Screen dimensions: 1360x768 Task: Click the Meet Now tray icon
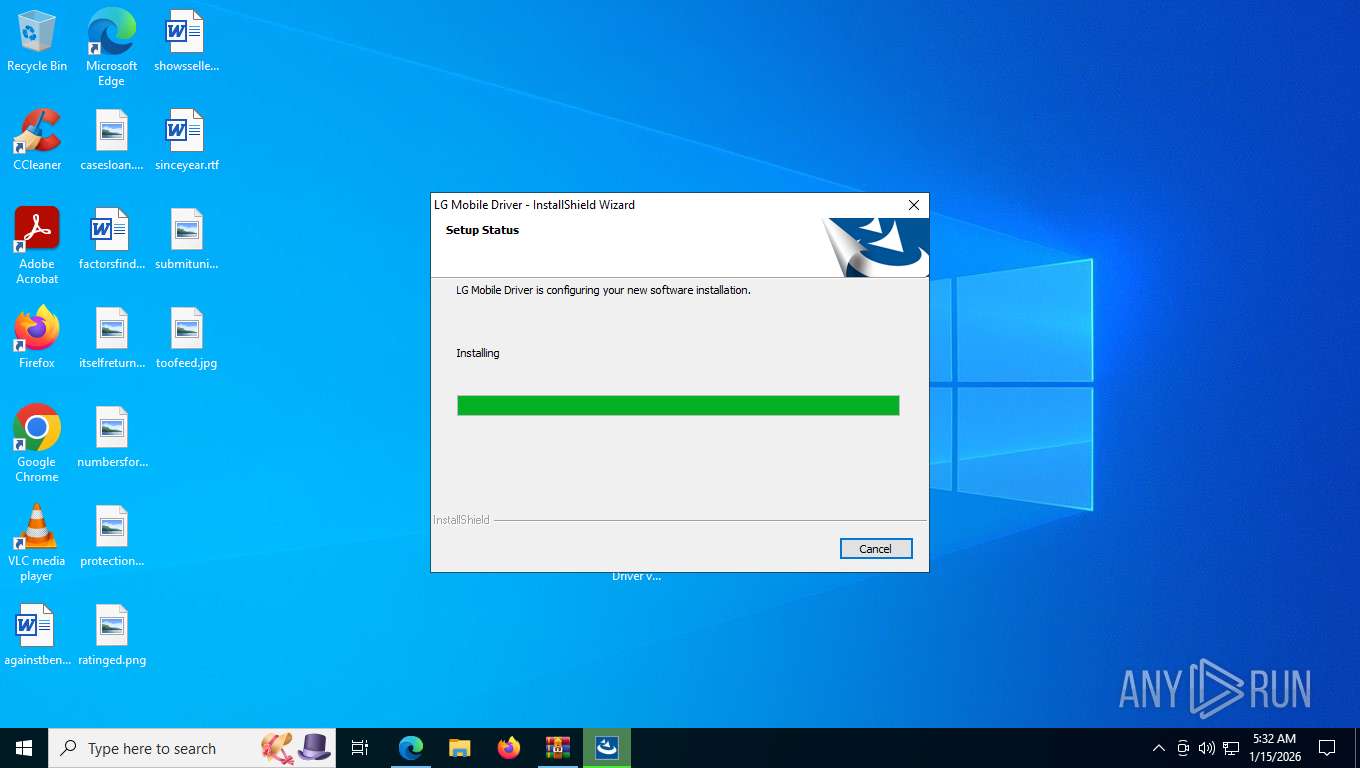(x=1183, y=748)
